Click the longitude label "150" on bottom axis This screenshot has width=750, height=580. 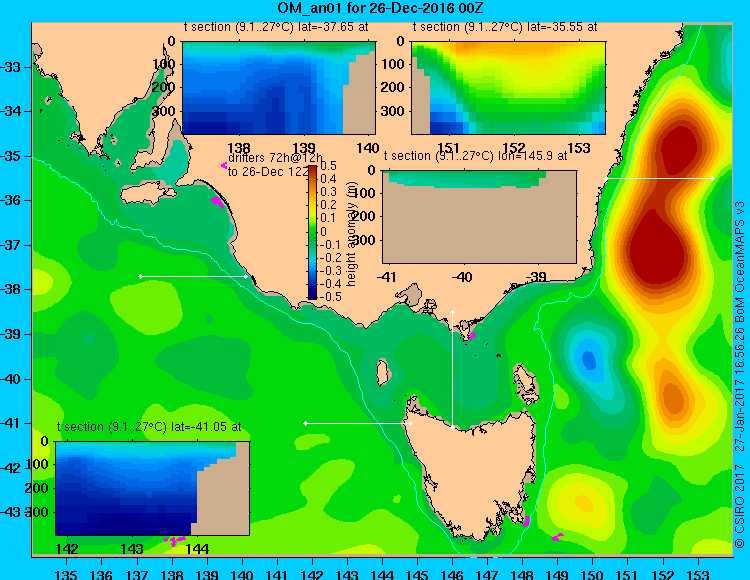[x=593, y=574]
